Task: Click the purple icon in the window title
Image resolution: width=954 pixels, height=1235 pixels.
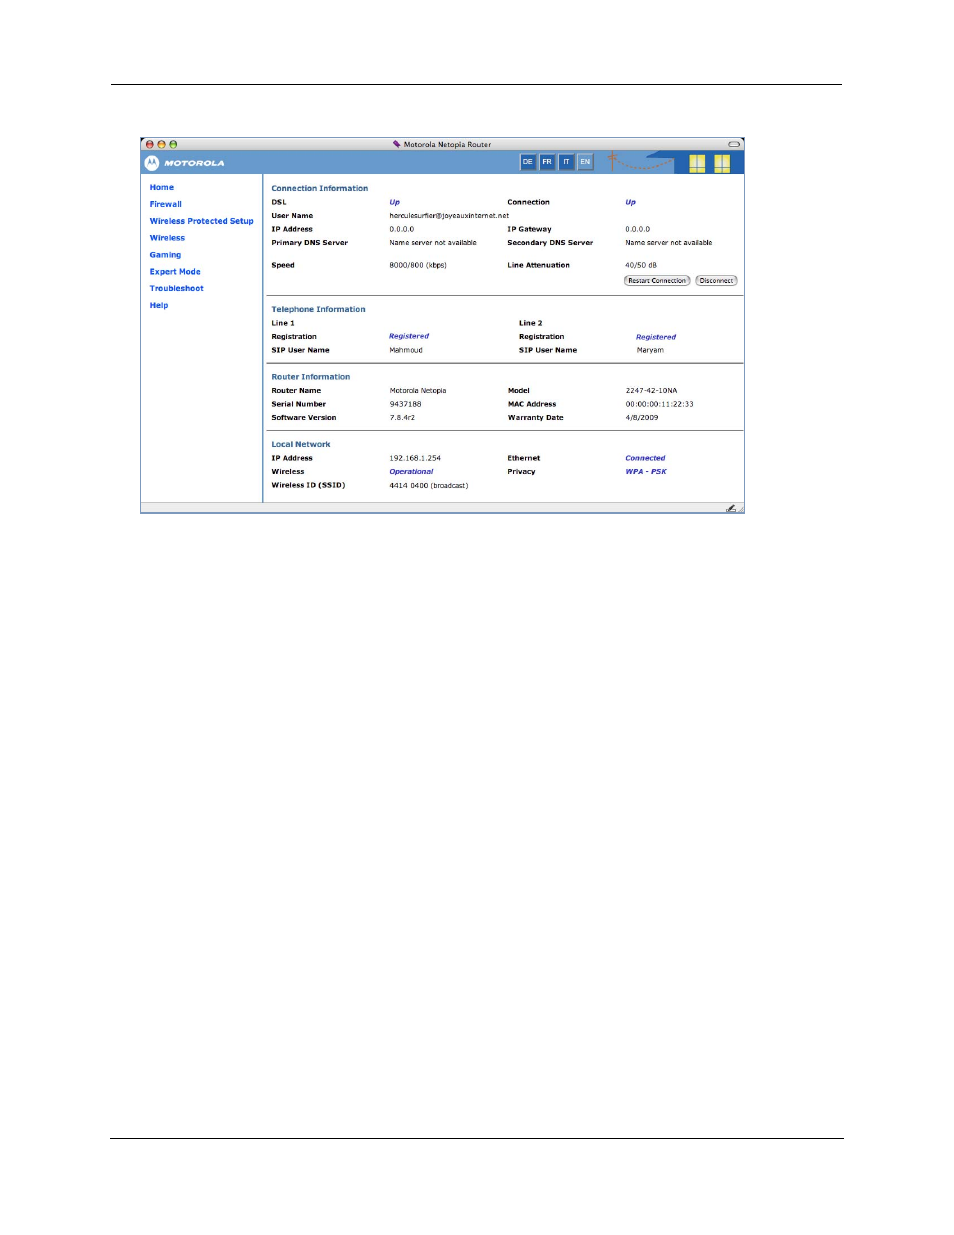Action: tap(397, 144)
